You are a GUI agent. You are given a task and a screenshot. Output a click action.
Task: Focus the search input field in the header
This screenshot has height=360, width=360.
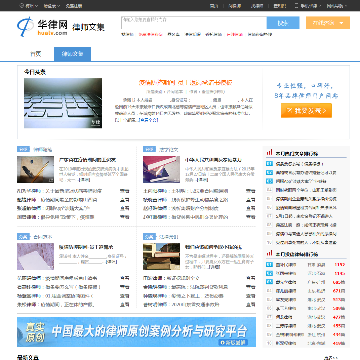coord(194,23)
